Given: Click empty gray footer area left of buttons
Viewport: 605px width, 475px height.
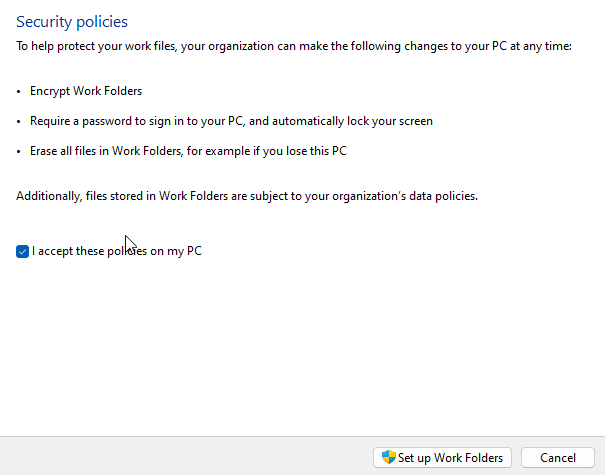Looking at the screenshot, I should point(180,456).
